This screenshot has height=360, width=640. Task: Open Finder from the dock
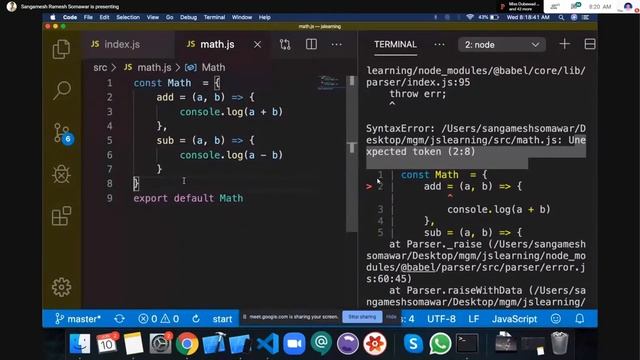coord(80,344)
